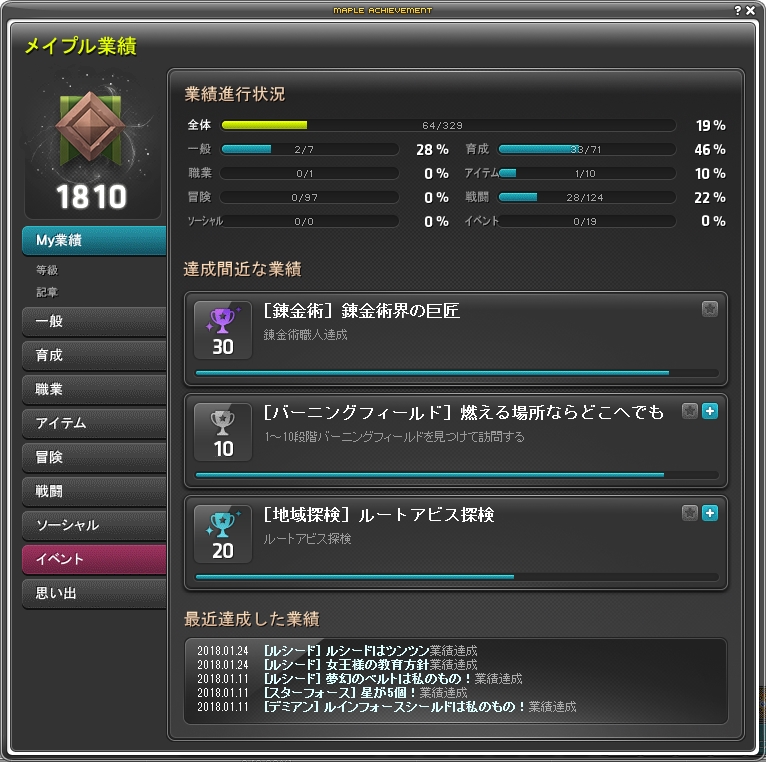Expand the ルートアビス探検 achievement with plus
766x762 pixels.
click(x=710, y=513)
